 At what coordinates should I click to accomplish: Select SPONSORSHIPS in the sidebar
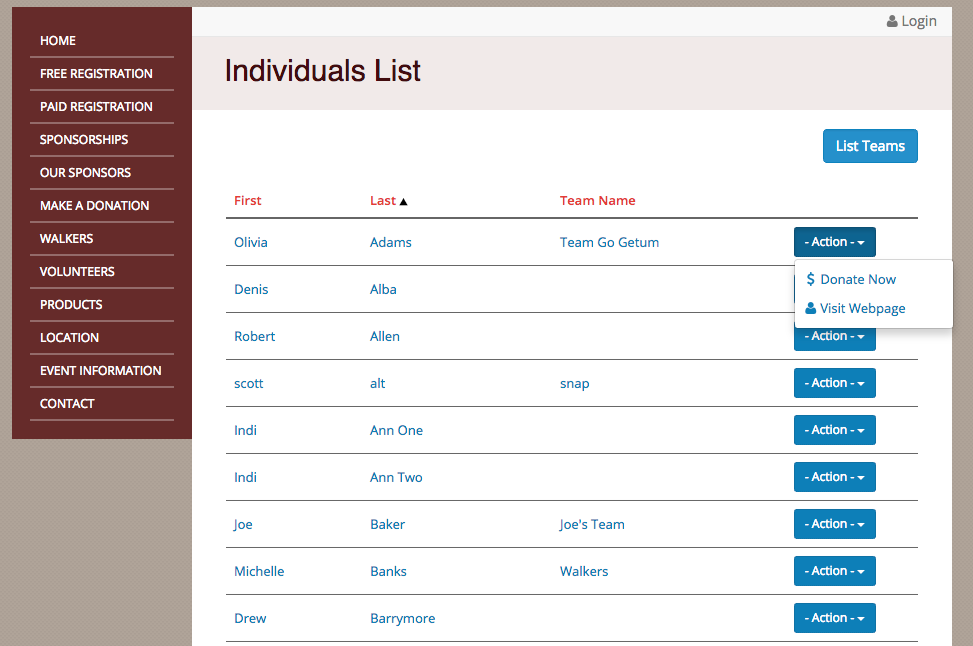point(84,140)
